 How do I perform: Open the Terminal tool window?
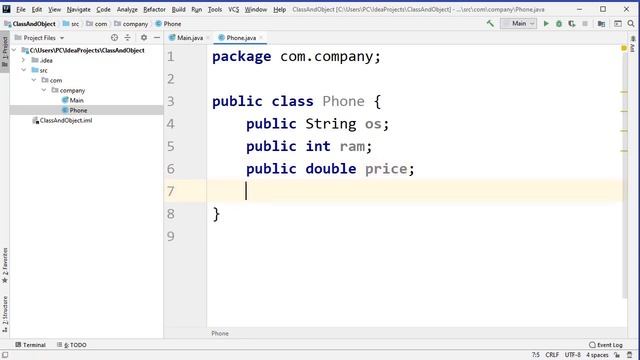tap(30, 345)
